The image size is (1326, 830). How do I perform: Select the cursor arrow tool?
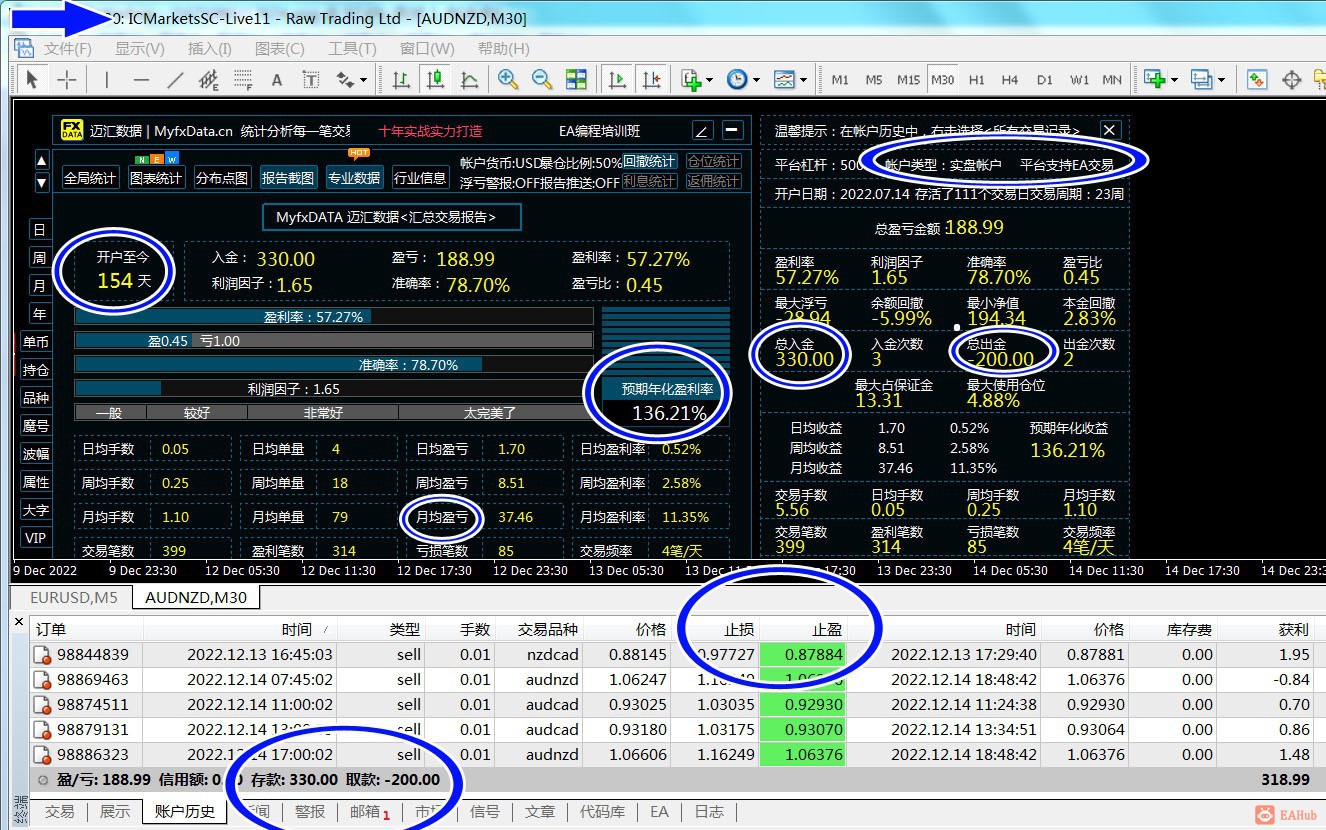[x=32, y=80]
